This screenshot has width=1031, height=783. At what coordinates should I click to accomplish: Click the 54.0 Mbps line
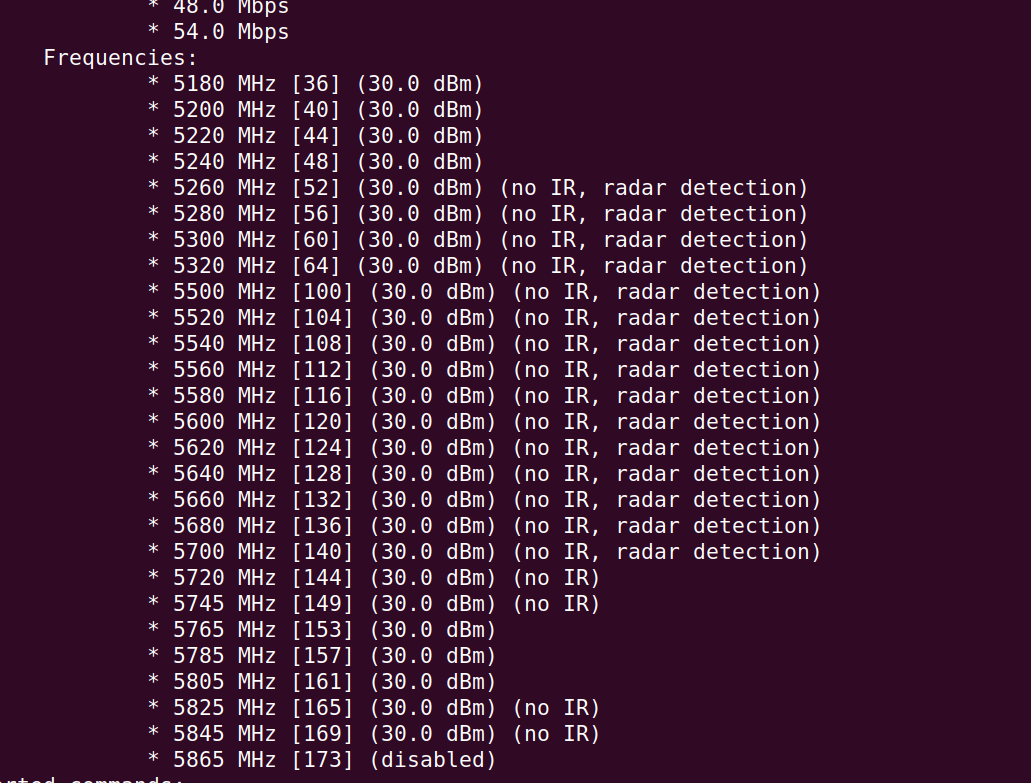(218, 32)
